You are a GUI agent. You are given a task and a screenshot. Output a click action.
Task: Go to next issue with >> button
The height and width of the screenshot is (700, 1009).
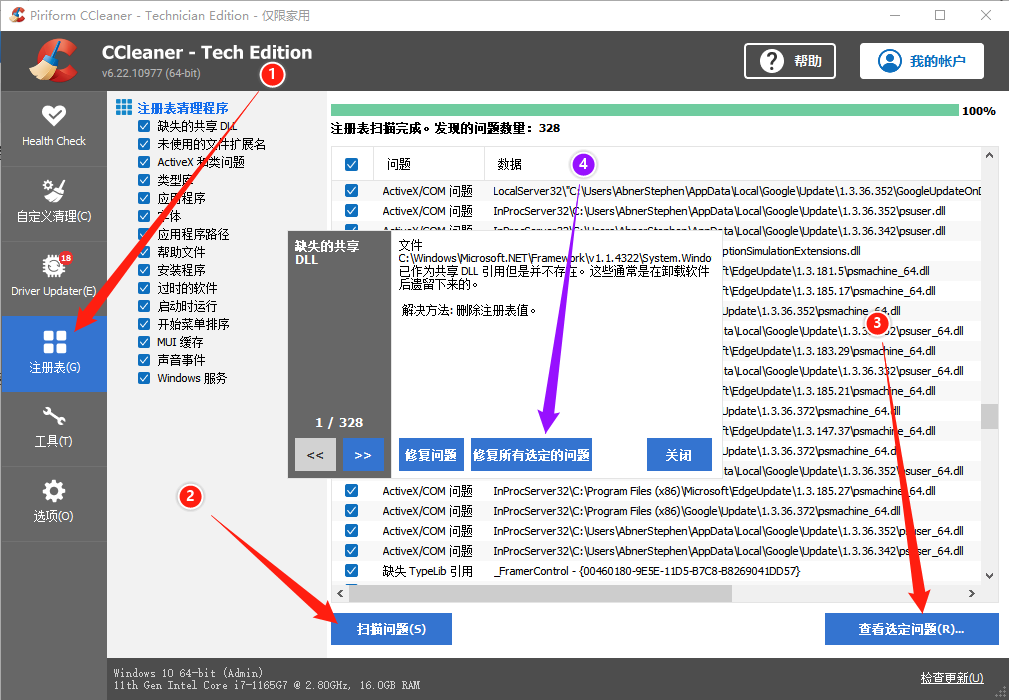[363, 455]
